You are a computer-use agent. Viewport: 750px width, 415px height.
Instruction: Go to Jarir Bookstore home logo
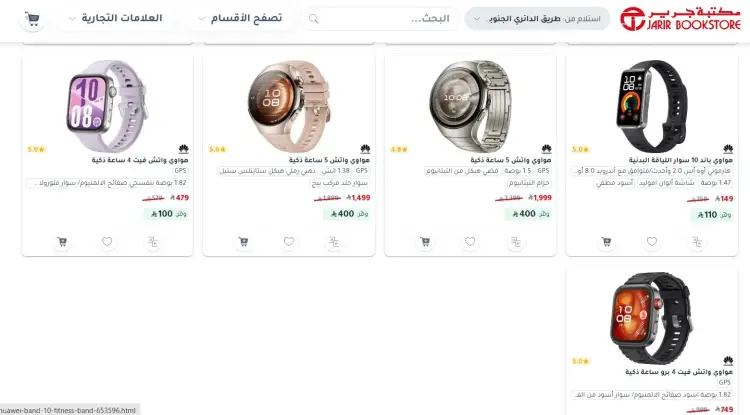click(680, 19)
